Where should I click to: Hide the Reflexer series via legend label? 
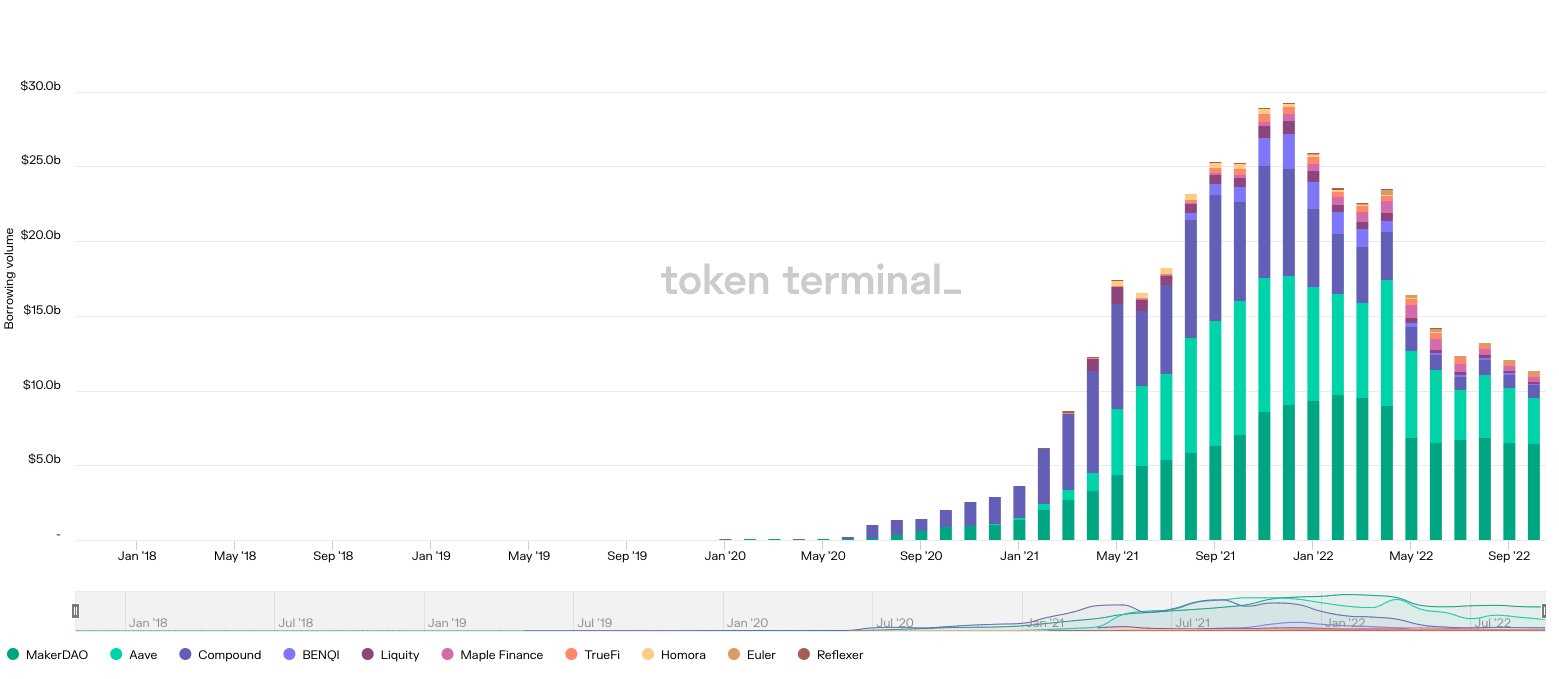coord(839,655)
